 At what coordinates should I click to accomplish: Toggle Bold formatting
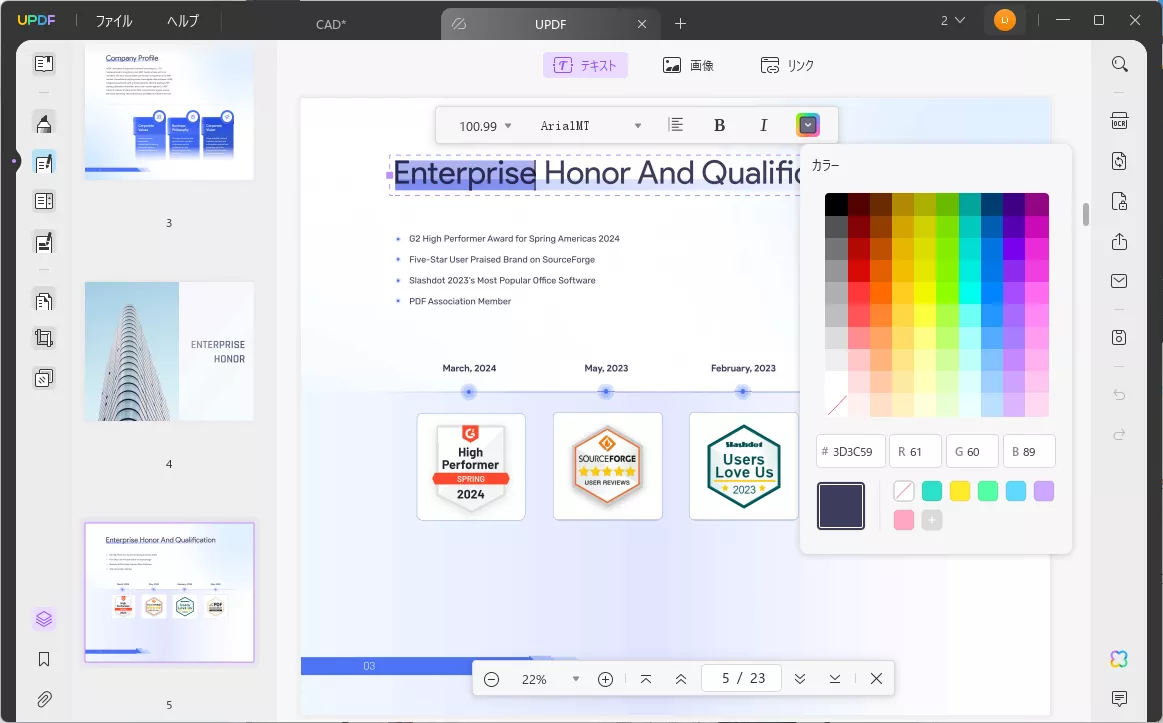click(x=719, y=125)
